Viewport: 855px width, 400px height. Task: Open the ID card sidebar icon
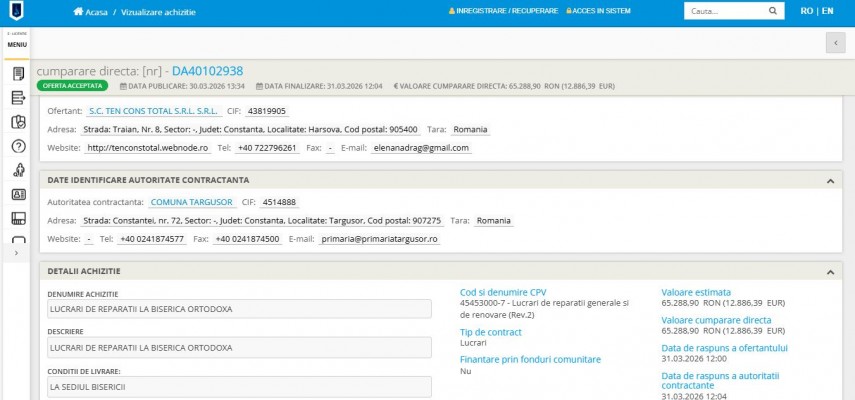17,194
